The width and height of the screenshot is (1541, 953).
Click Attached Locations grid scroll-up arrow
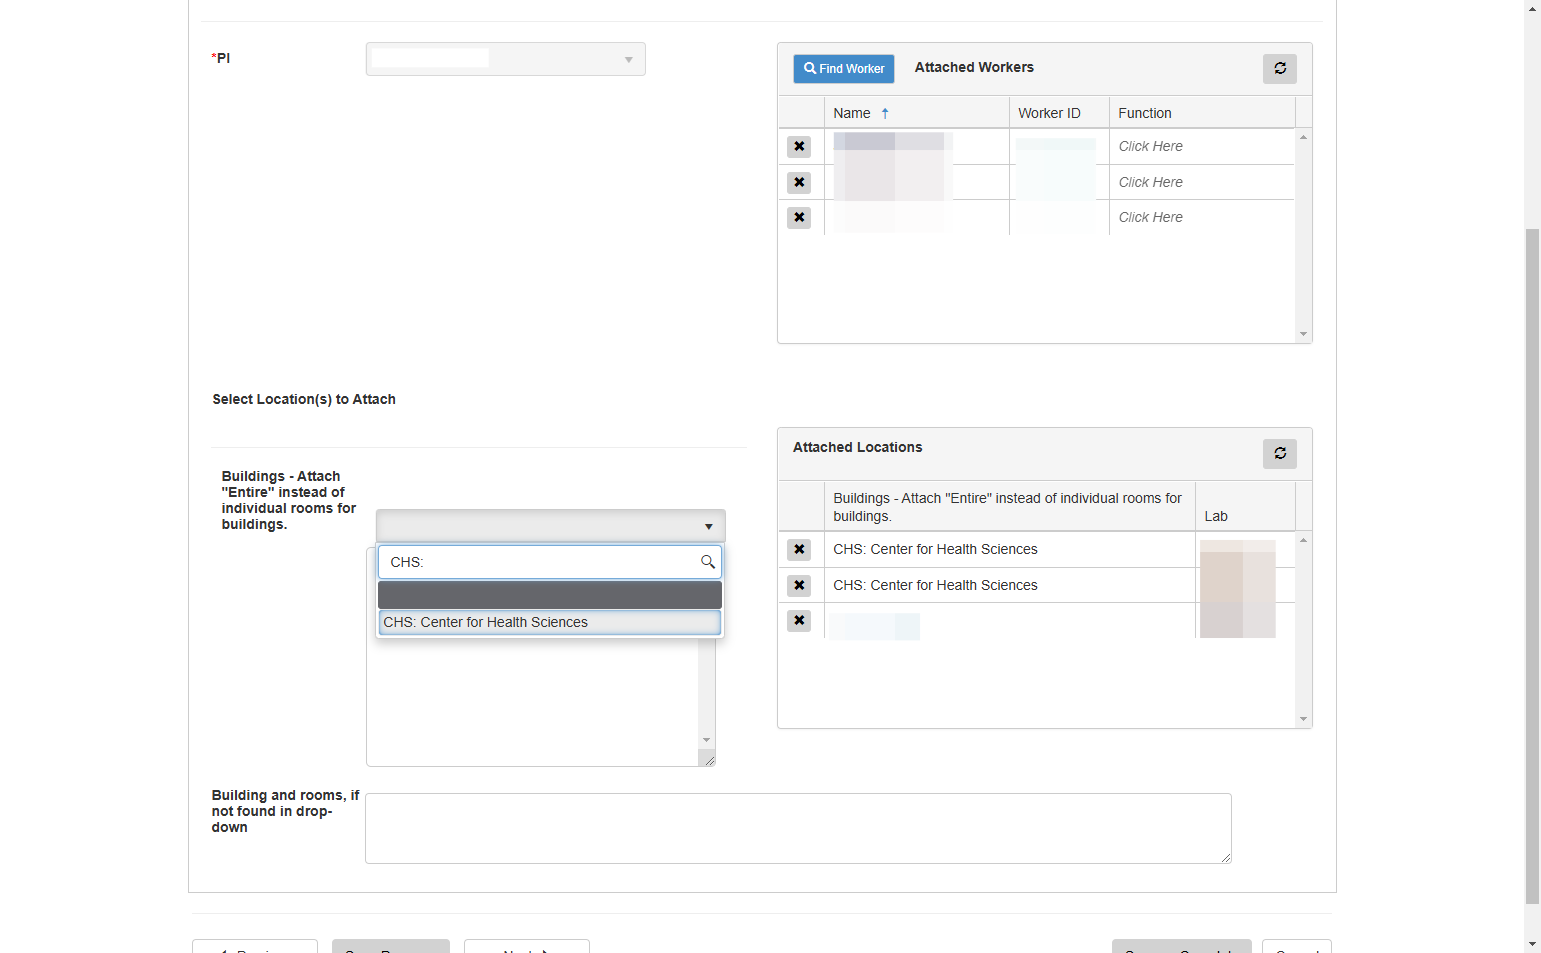coord(1303,540)
